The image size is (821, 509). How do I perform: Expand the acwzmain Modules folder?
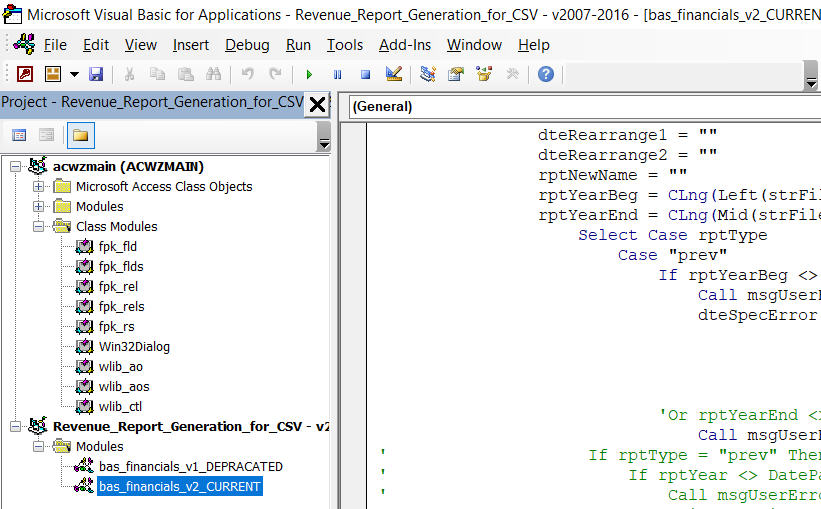(38, 206)
